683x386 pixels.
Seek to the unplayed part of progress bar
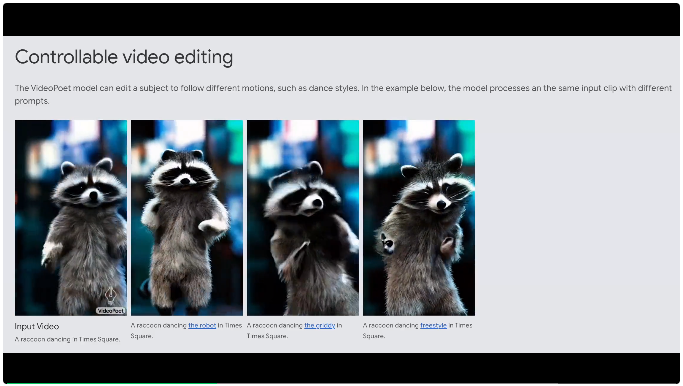click(x=448, y=384)
